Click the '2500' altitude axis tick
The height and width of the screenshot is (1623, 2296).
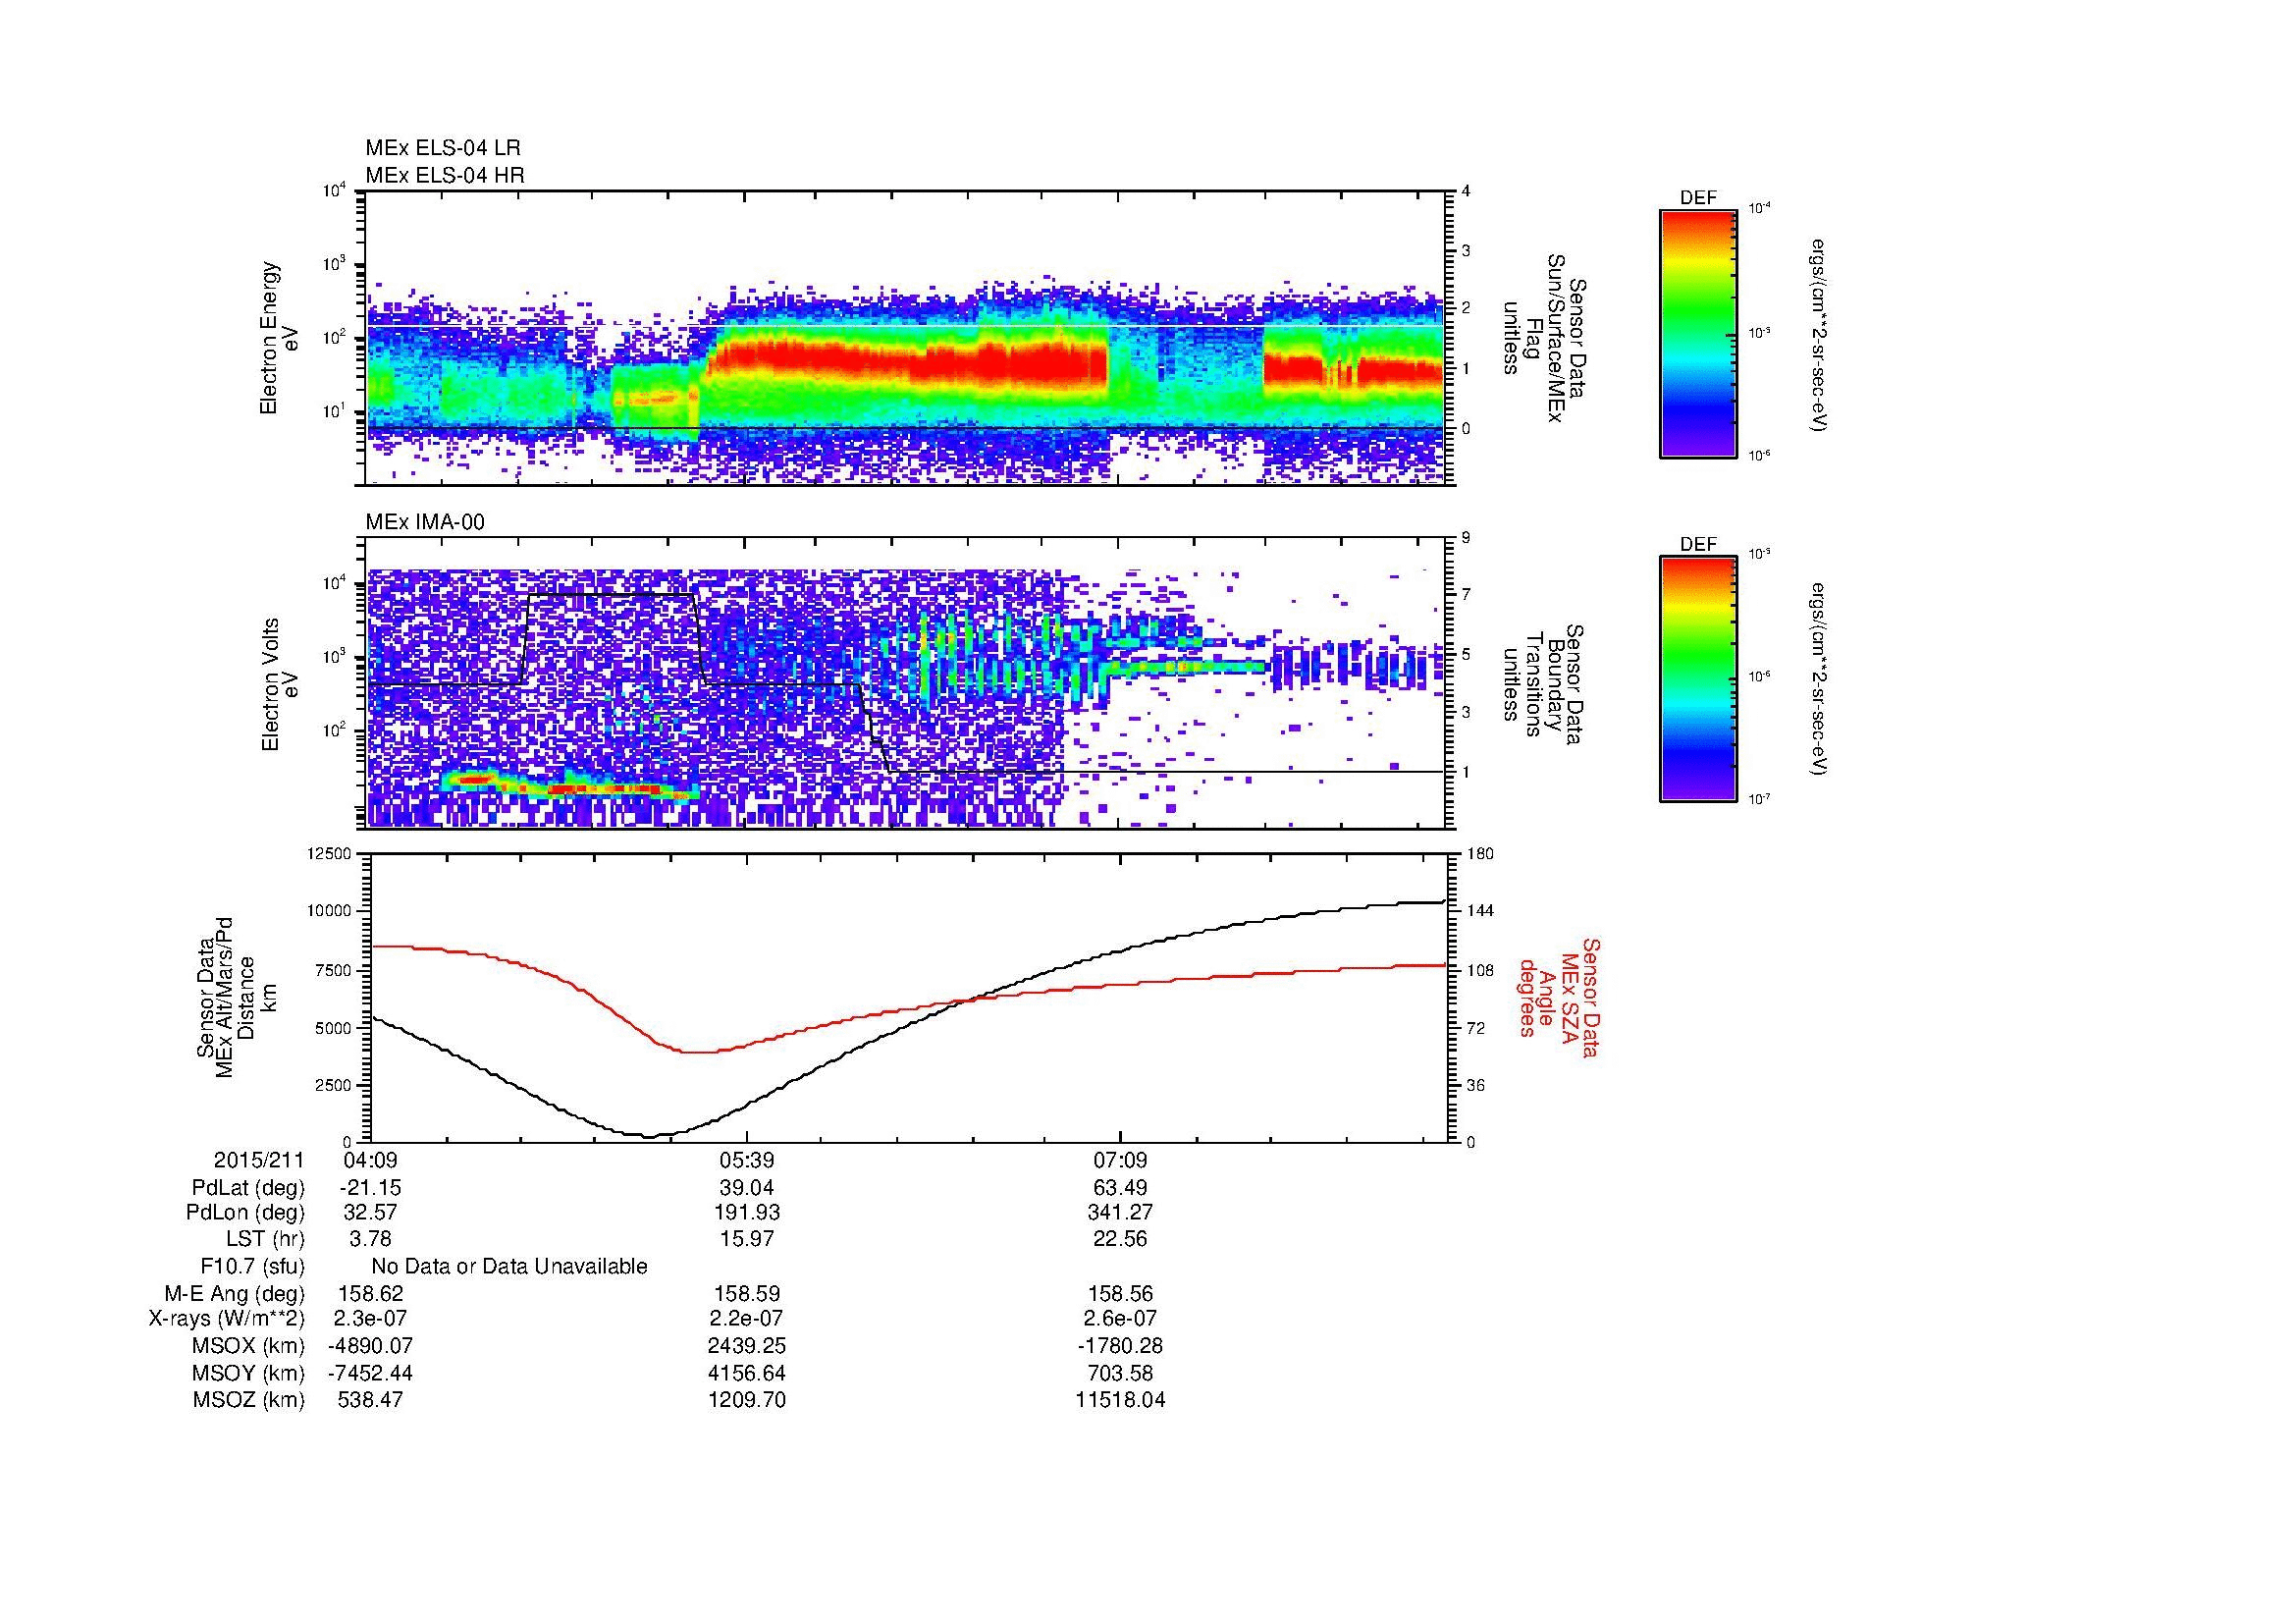[335, 1085]
